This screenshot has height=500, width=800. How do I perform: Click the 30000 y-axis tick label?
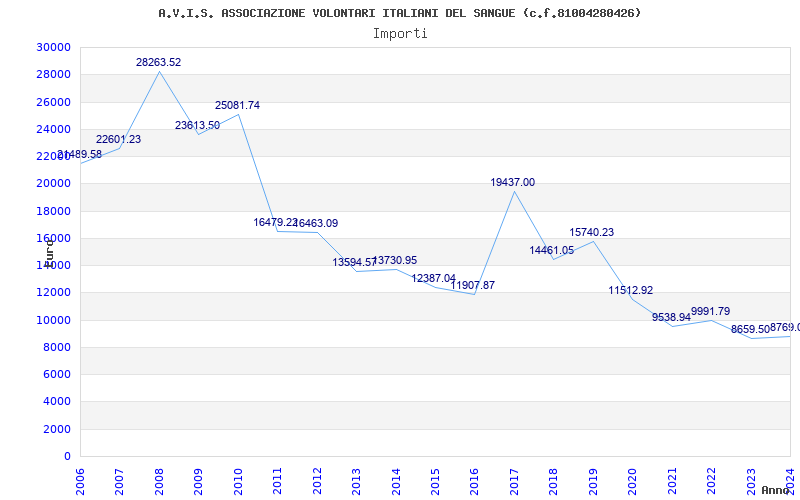point(54,47)
